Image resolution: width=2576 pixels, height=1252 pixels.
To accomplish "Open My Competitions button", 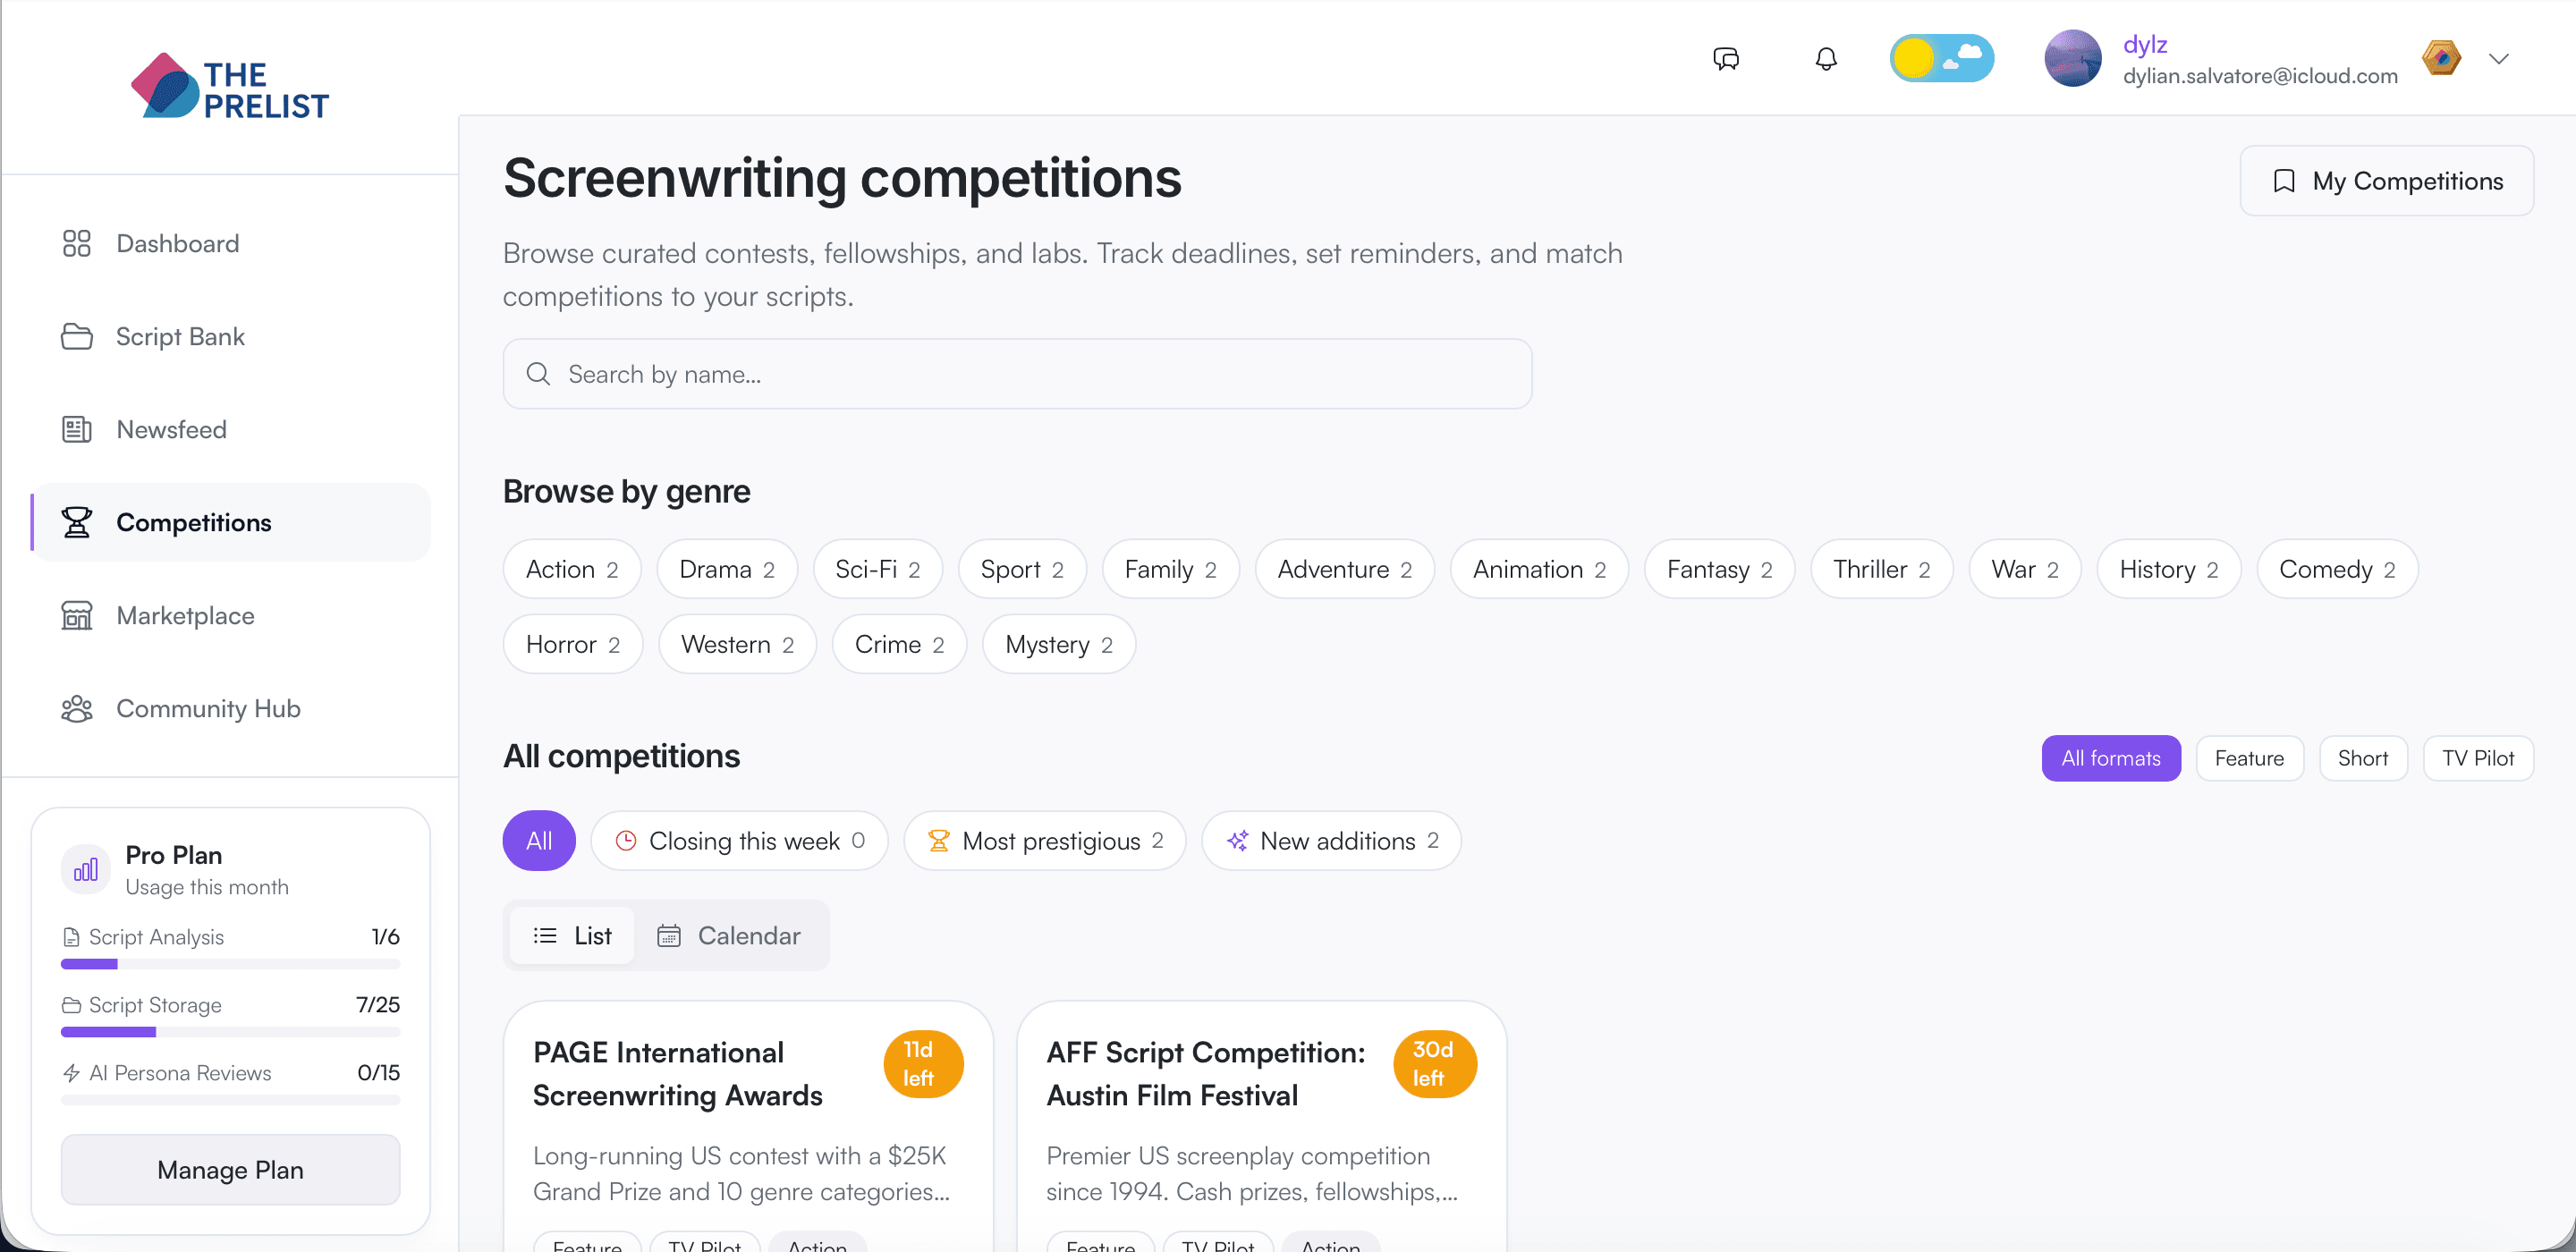I will pyautogui.click(x=2386, y=181).
